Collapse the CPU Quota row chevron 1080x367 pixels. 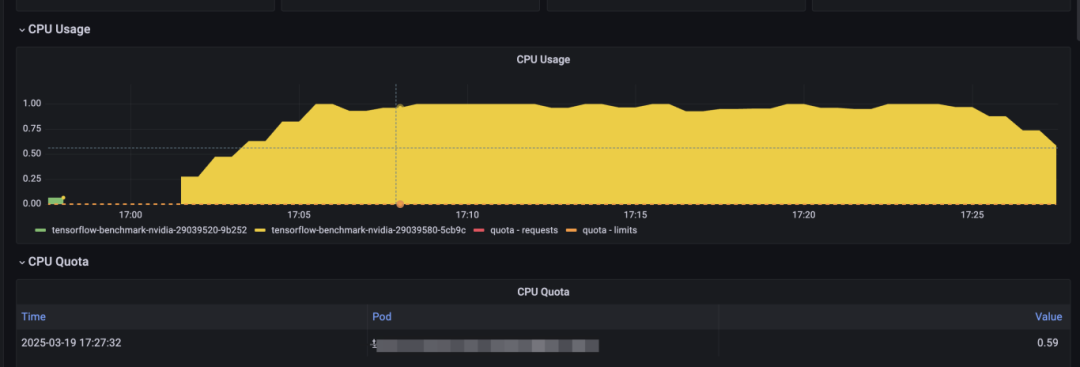click(22, 262)
